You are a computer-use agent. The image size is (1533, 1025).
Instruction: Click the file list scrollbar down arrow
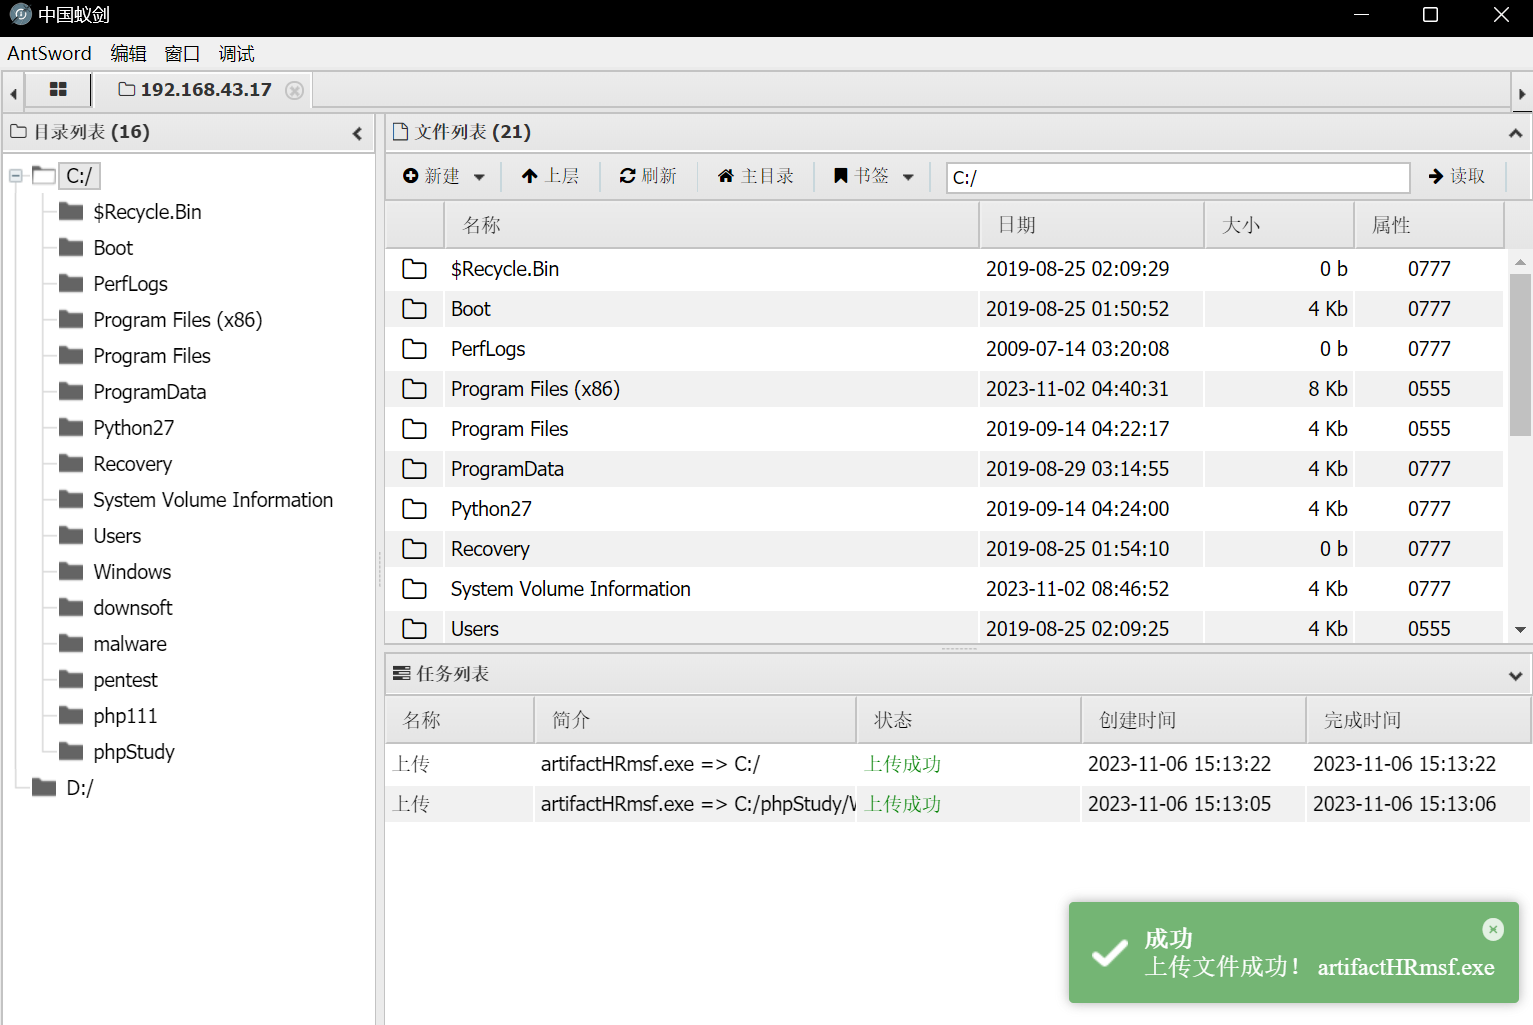[1520, 630]
